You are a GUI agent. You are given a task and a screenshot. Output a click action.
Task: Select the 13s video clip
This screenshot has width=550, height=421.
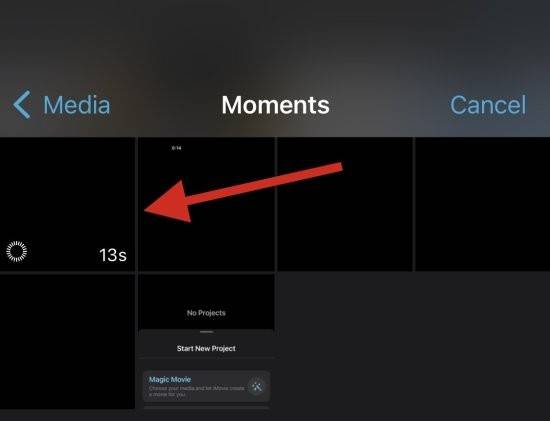(67, 204)
